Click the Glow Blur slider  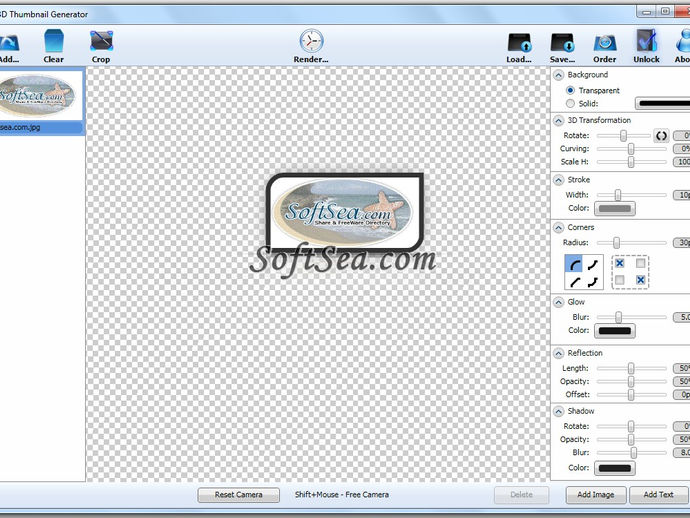pyautogui.click(x=631, y=317)
